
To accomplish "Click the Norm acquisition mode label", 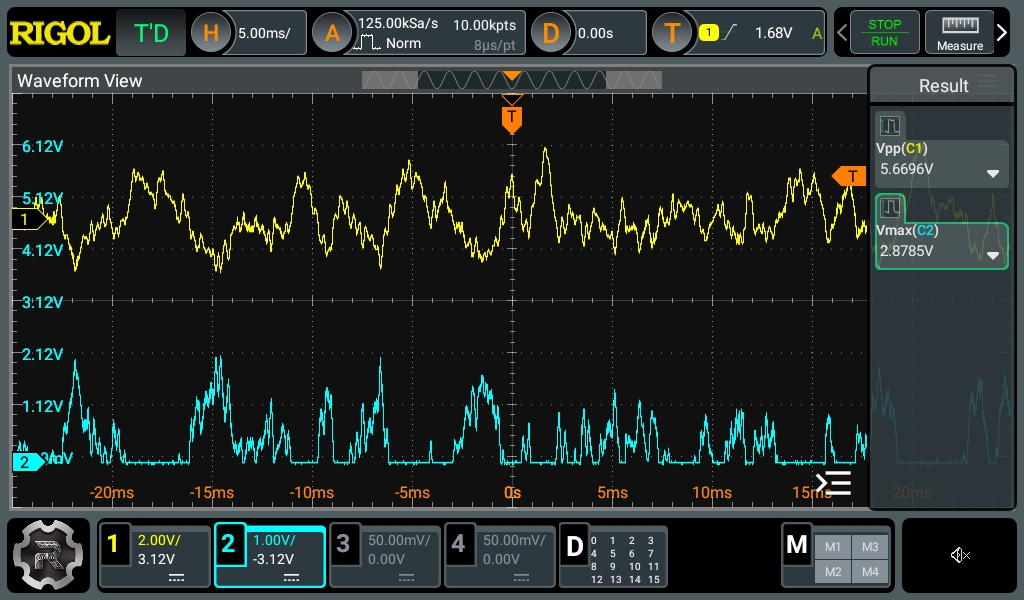I will [x=403, y=43].
